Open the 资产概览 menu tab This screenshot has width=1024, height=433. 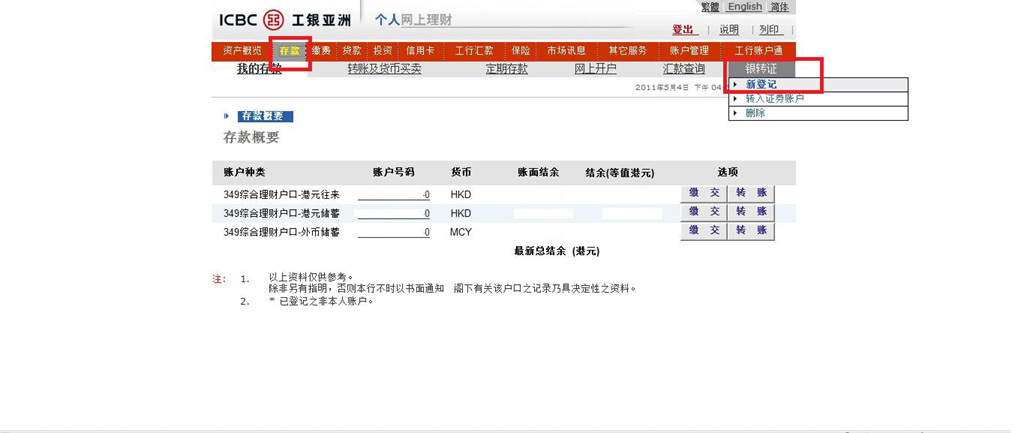[242, 51]
